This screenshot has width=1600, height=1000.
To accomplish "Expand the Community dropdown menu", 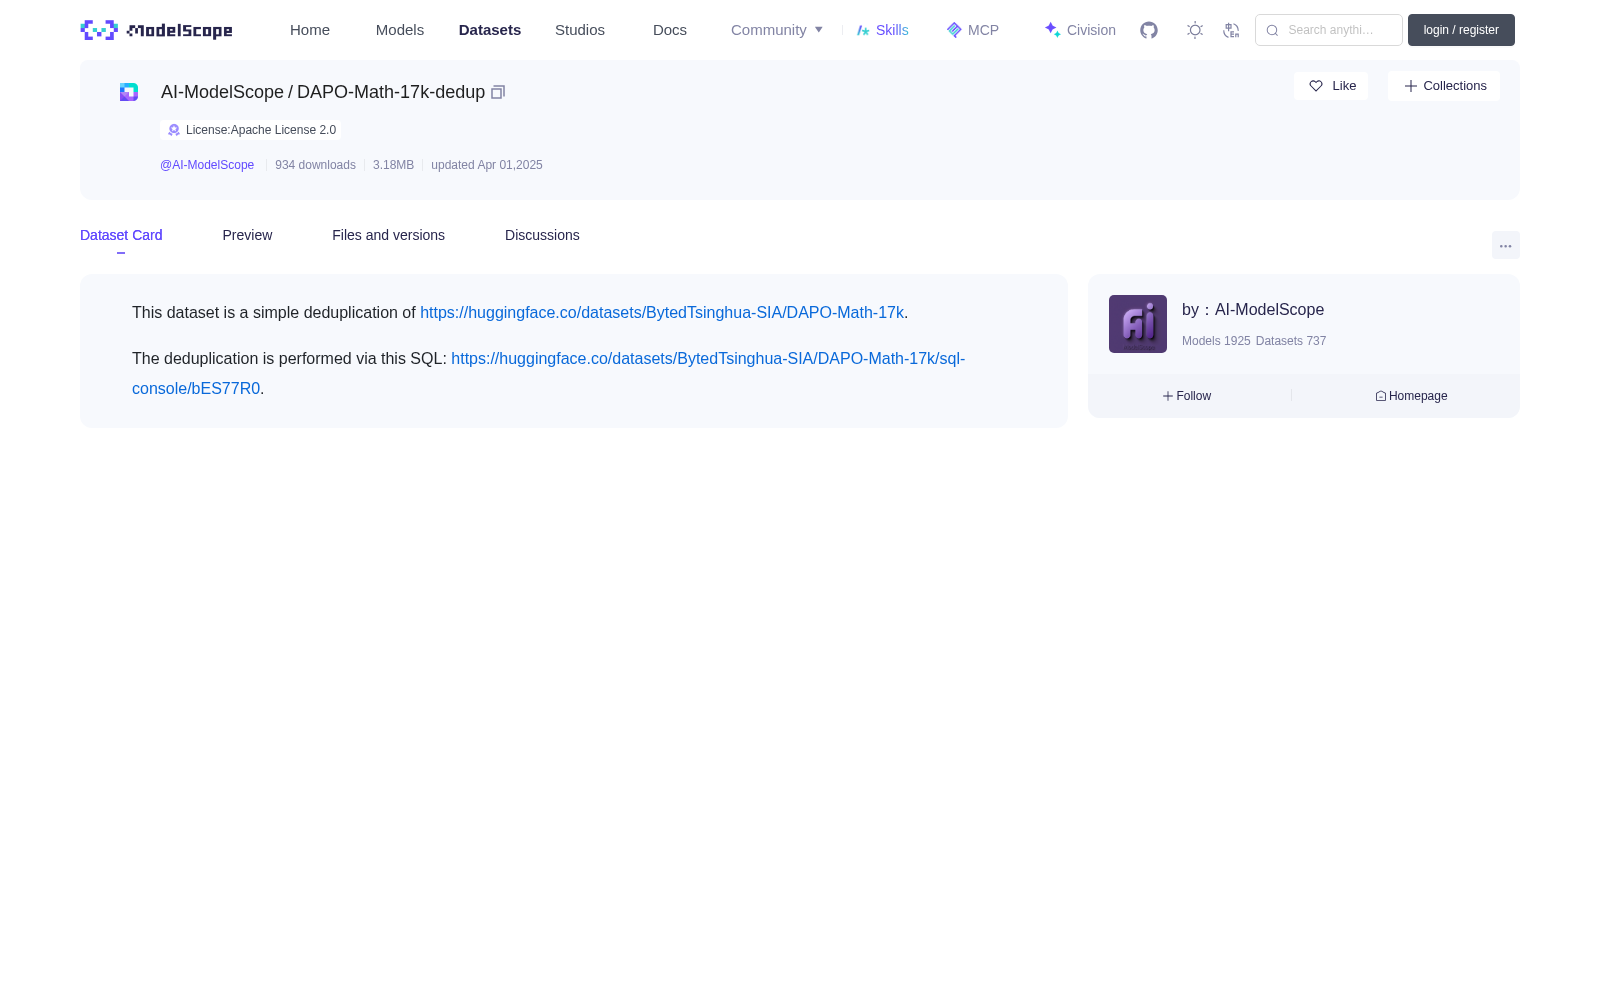I will pyautogui.click(x=777, y=30).
